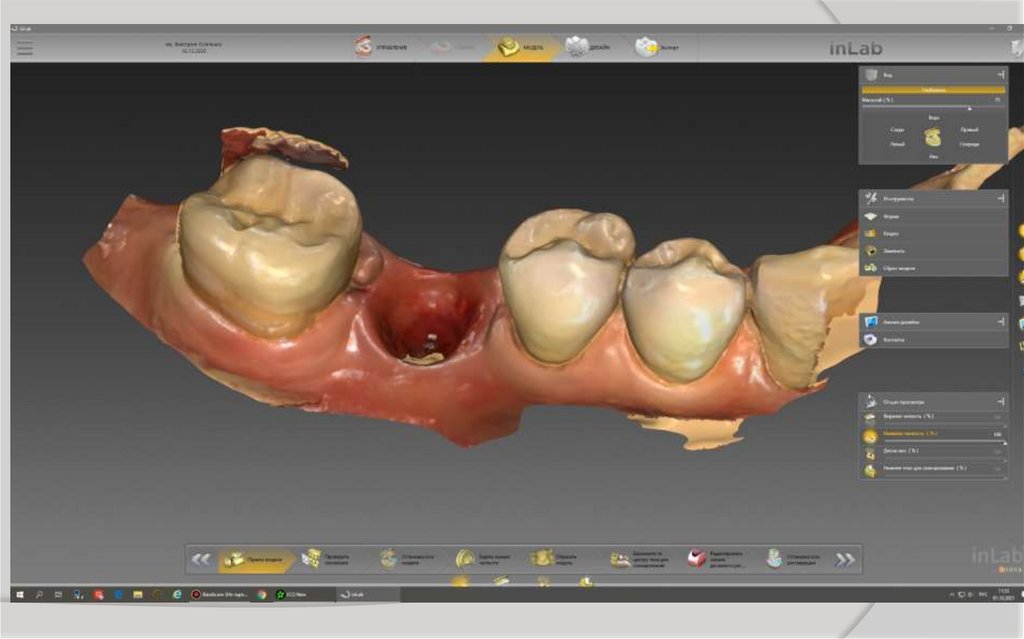The height and width of the screenshot is (639, 1024).
Task: Set the view to Спереди (Front)
Action: (969, 144)
